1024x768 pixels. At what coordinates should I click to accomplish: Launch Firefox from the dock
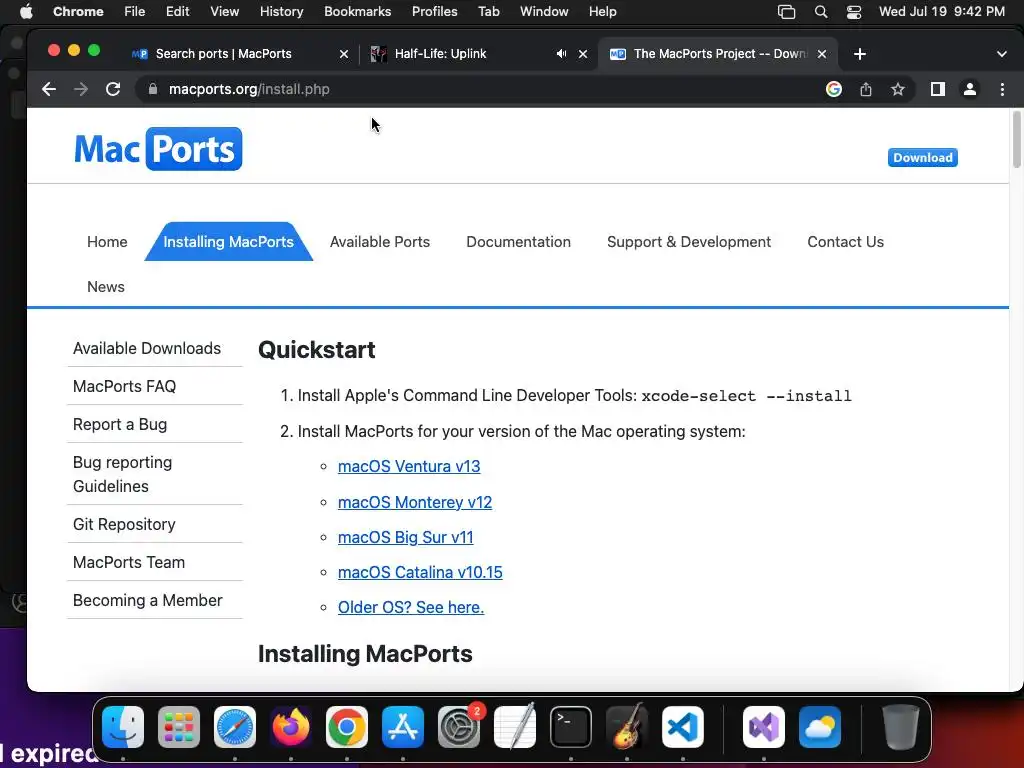291,727
